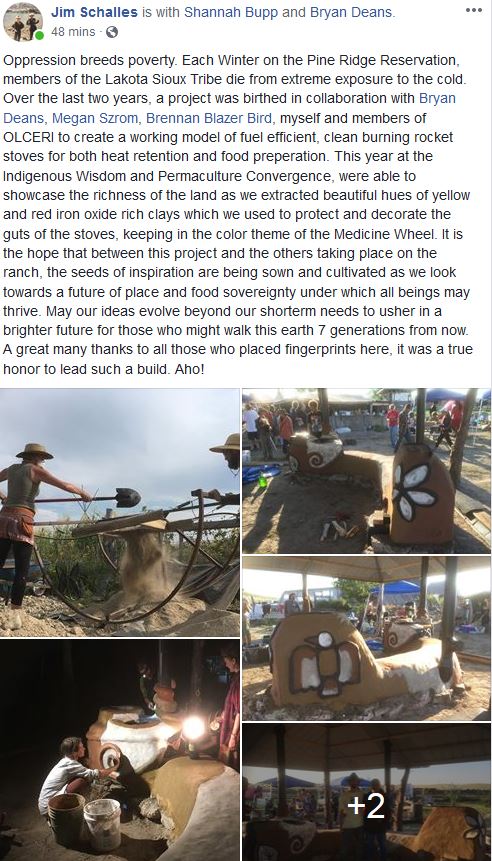Click the post body text paragraph

pyautogui.click(x=238, y=215)
